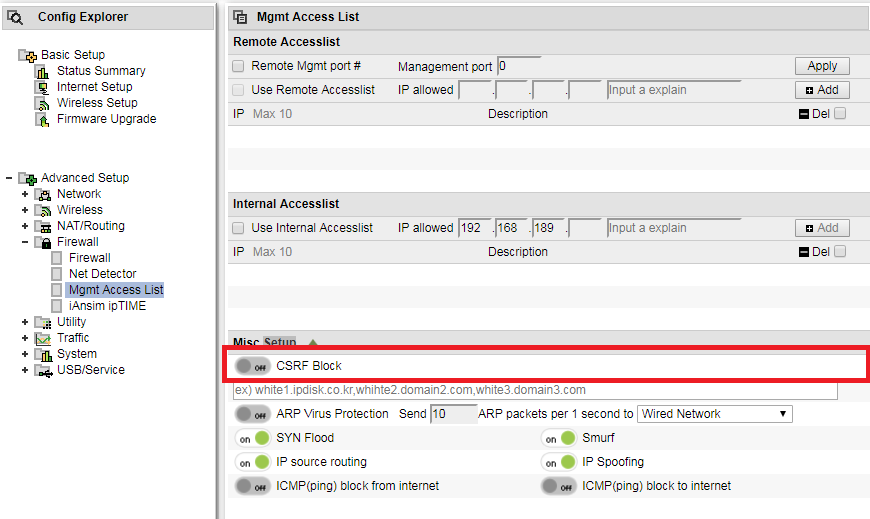Toggle the CSRF Block switch

tap(252, 366)
